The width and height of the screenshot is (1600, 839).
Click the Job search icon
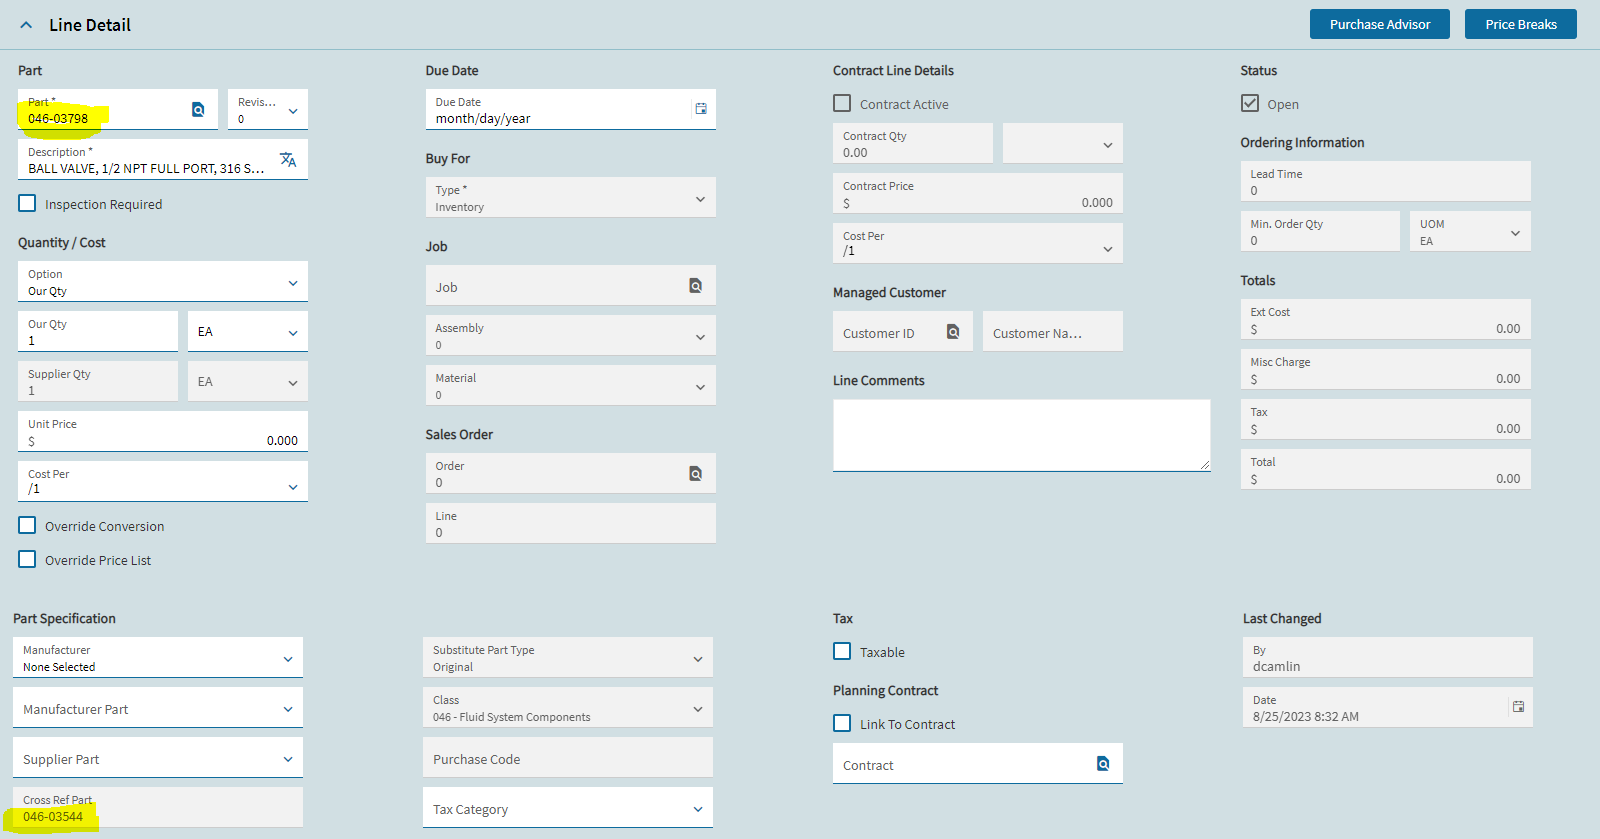point(696,286)
